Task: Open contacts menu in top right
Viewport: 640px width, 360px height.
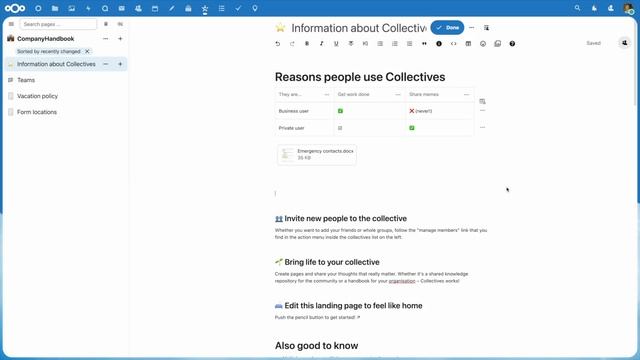Action: (x=611, y=8)
